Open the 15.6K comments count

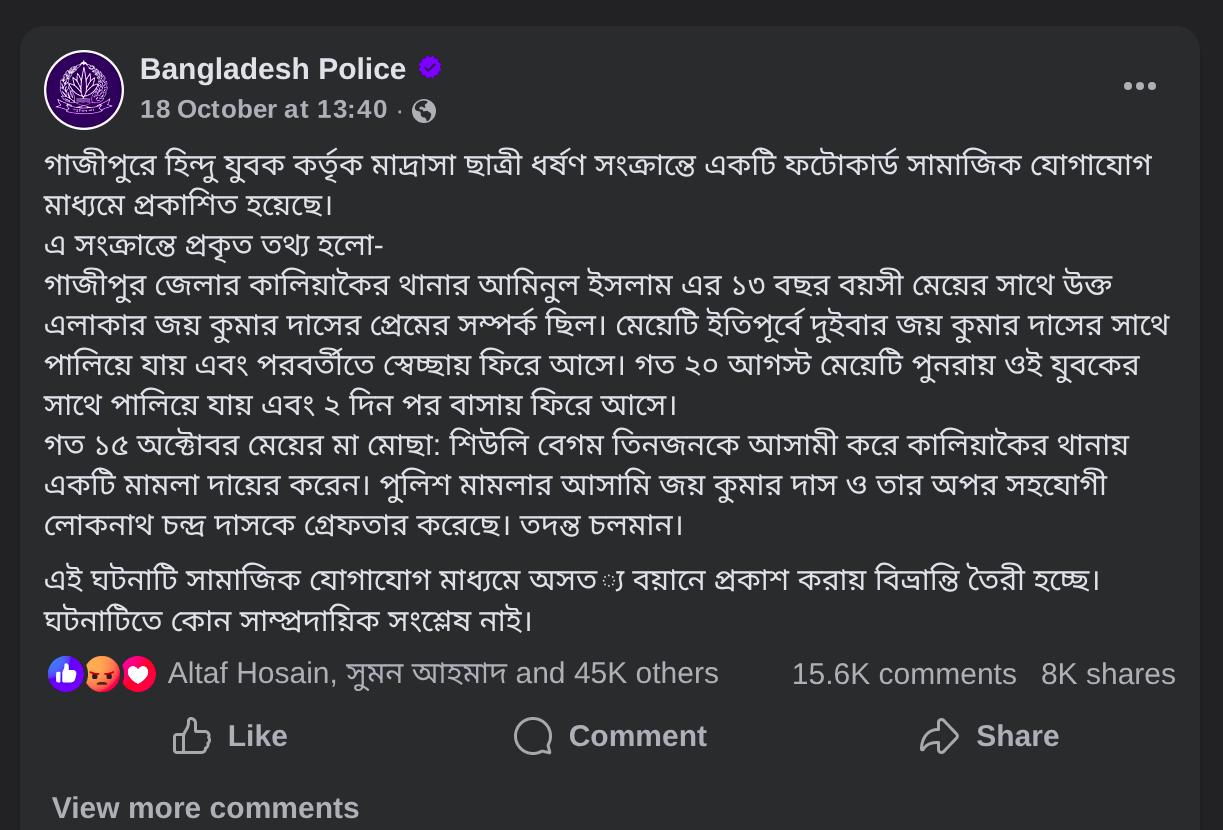(904, 674)
